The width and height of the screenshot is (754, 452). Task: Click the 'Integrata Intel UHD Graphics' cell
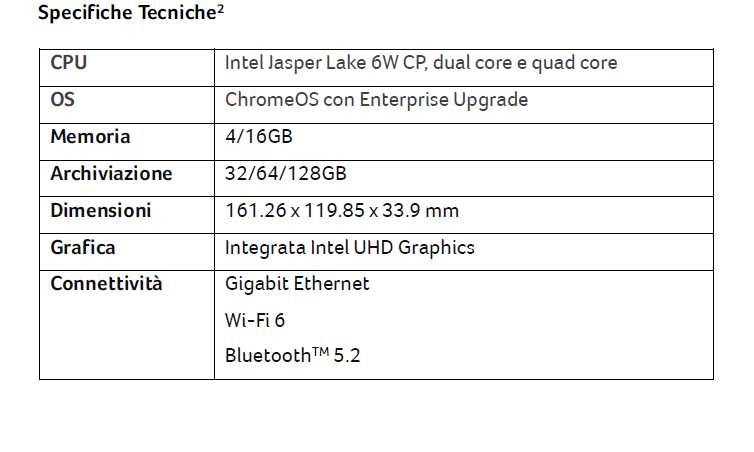tap(350, 248)
